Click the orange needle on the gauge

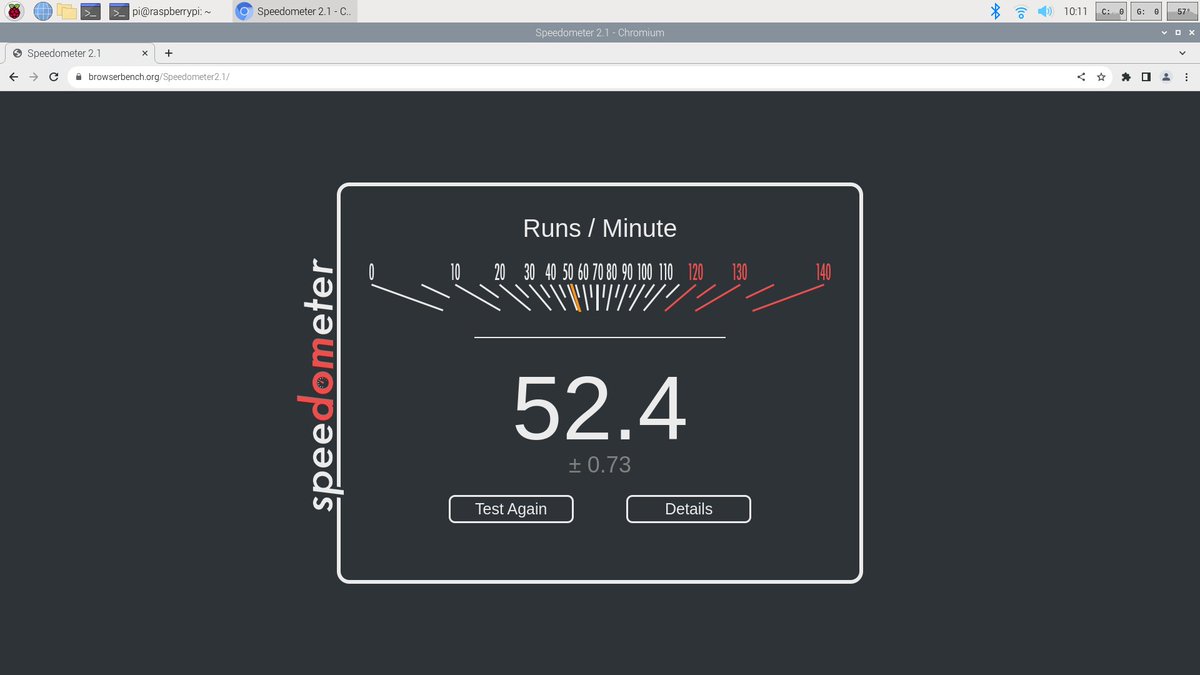coord(575,298)
